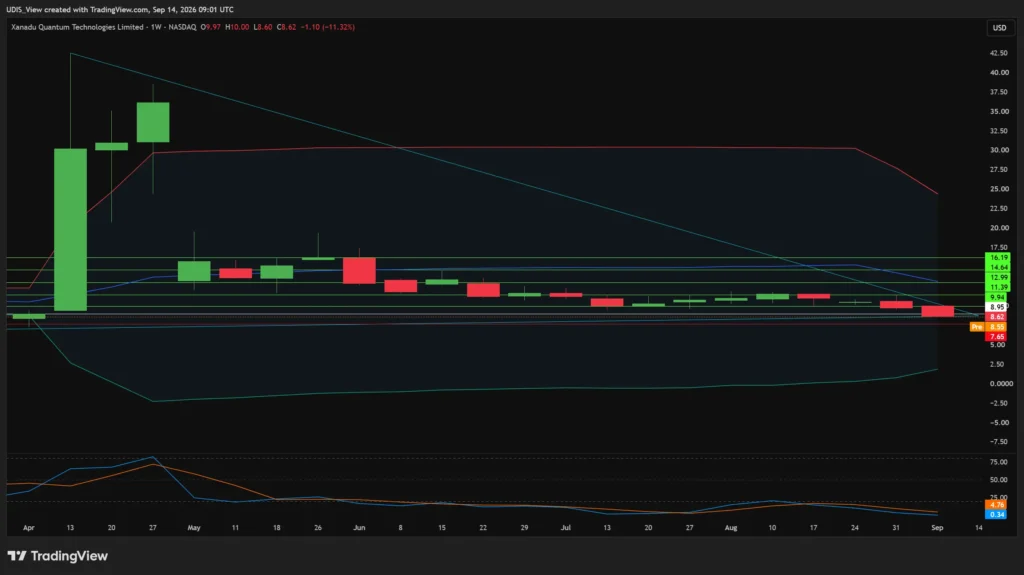Click the 1W interval label
Image resolution: width=1024 pixels, height=575 pixels.
156,27
